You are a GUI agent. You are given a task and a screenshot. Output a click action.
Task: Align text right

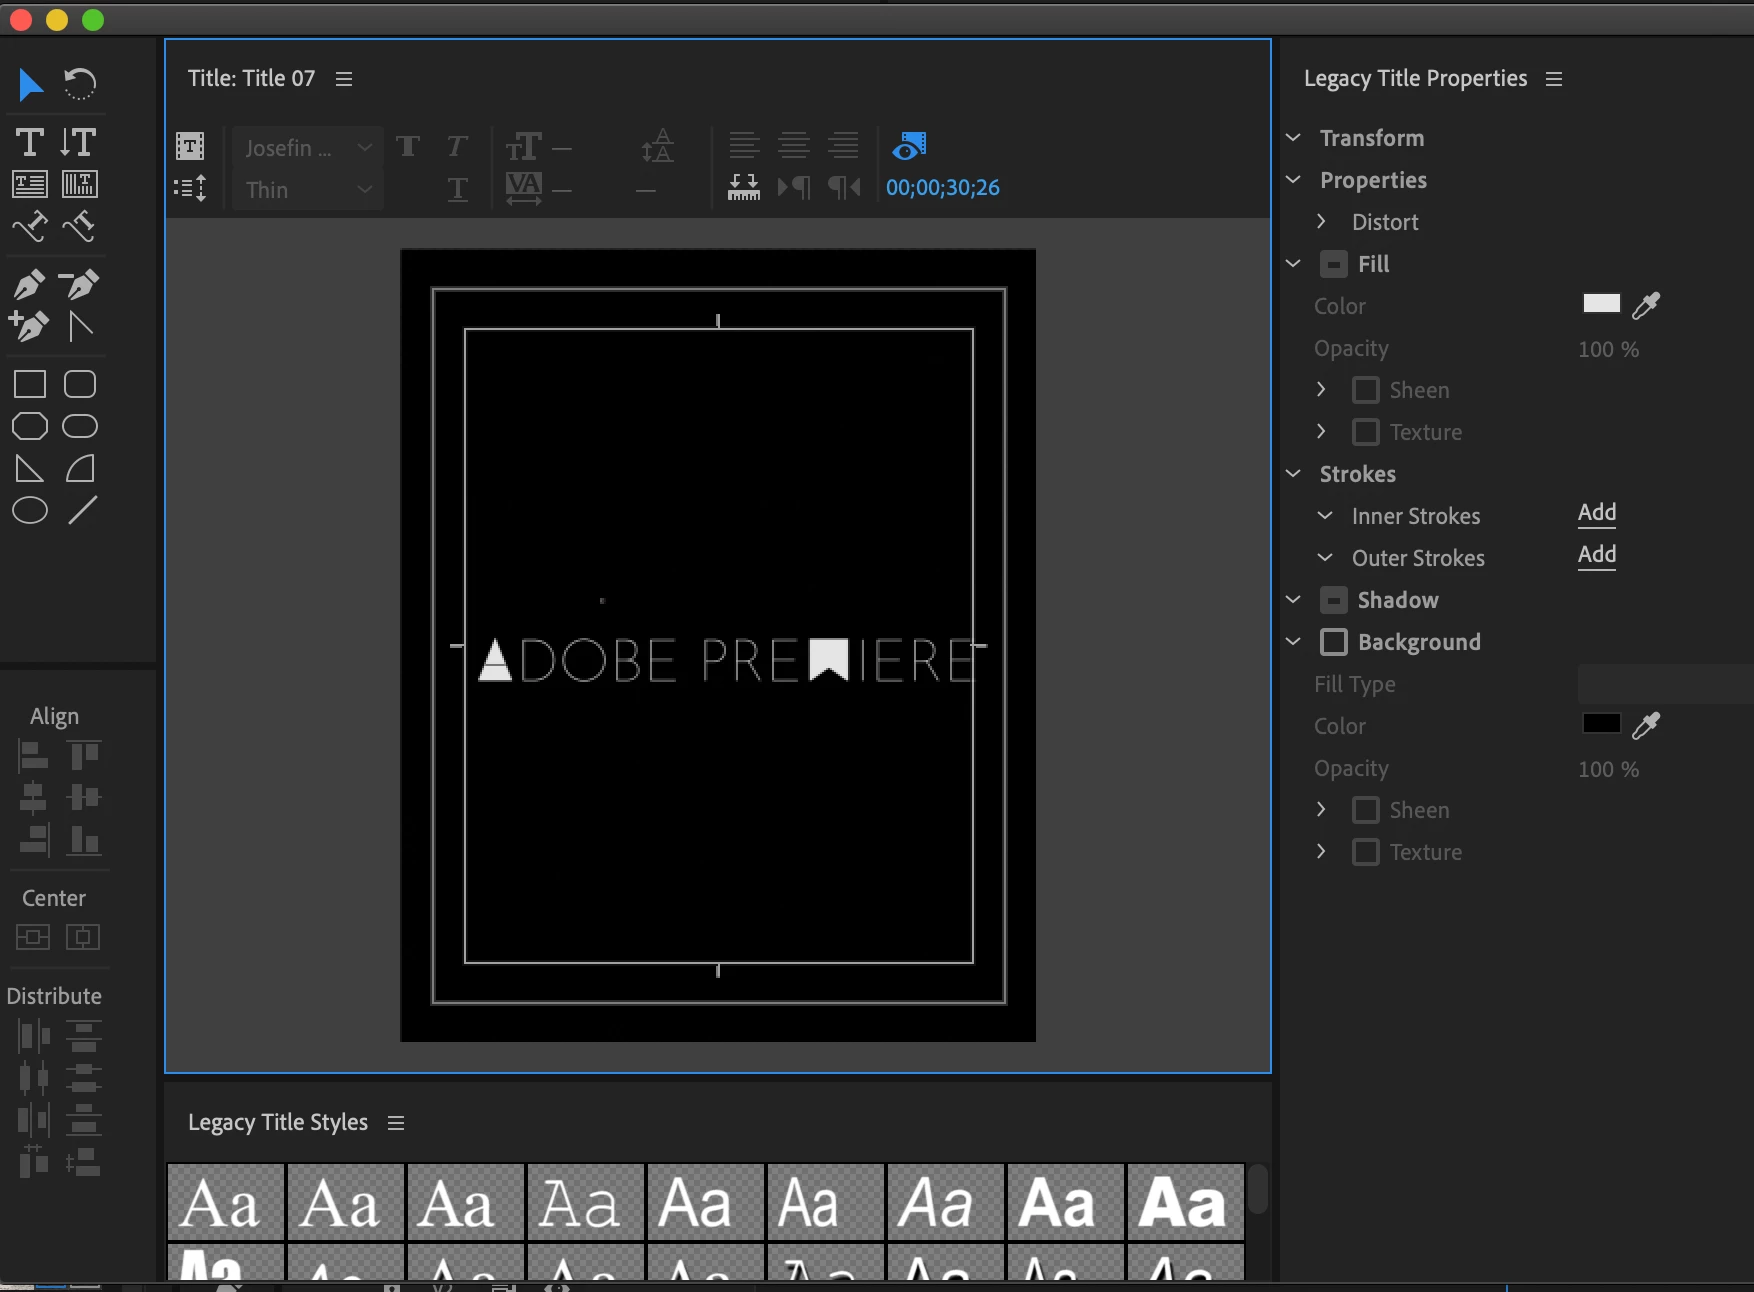pyautogui.click(x=844, y=146)
